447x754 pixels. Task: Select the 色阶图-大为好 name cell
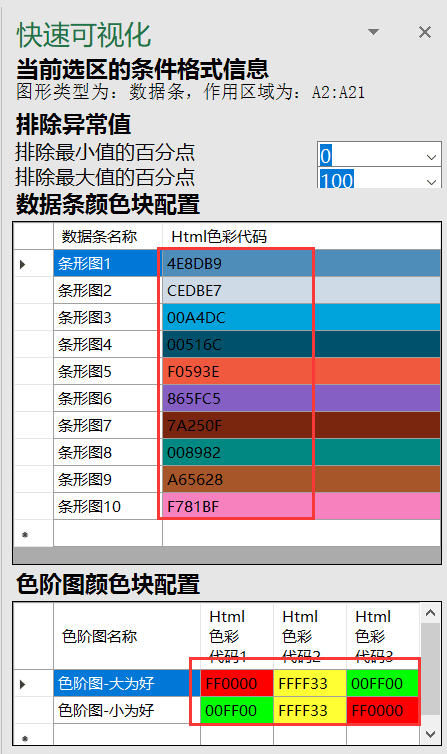127,683
